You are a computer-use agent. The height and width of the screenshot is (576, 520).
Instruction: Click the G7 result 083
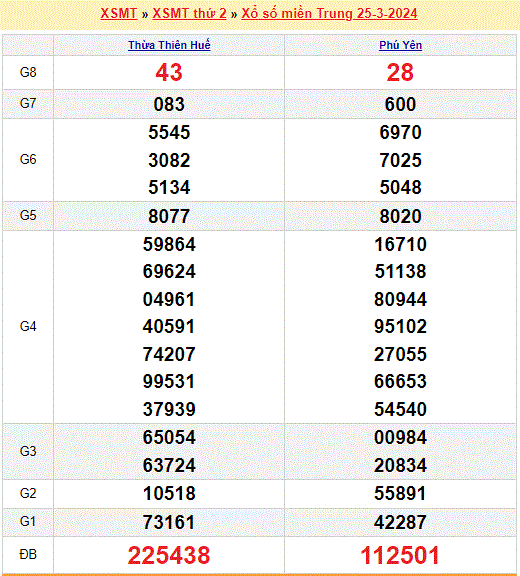point(169,104)
